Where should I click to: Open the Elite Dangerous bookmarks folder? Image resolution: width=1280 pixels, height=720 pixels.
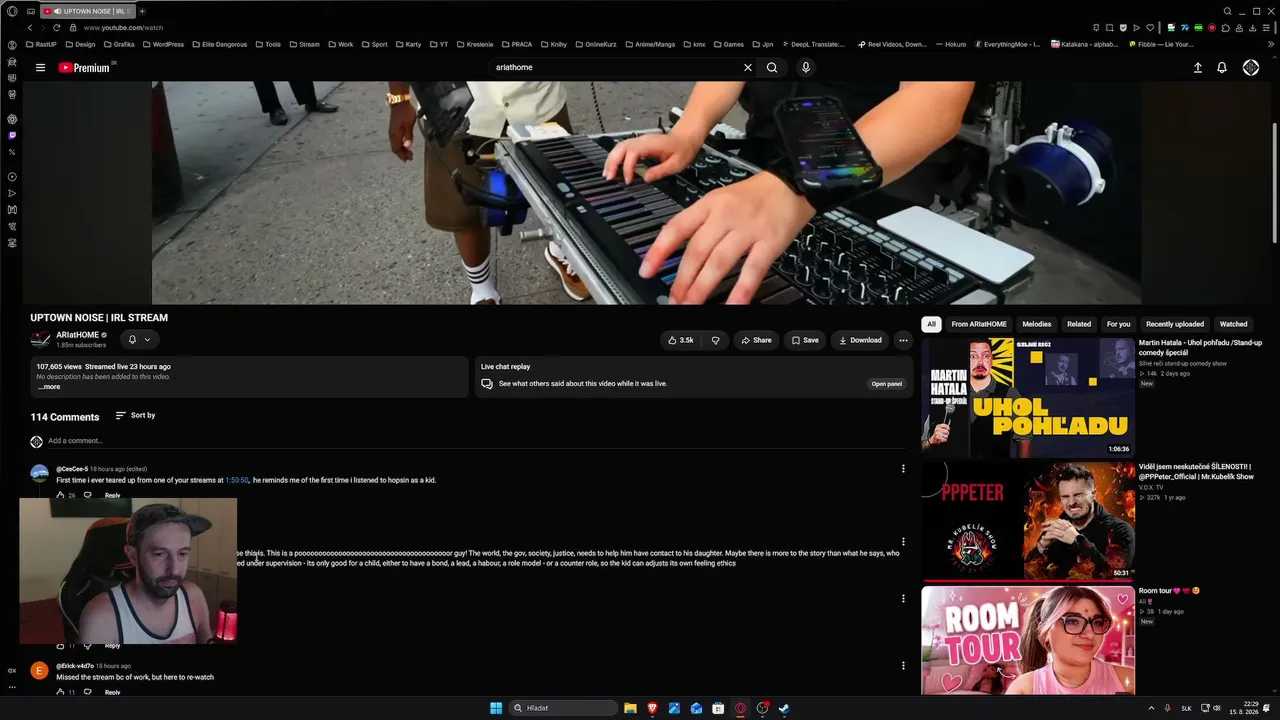(x=220, y=44)
